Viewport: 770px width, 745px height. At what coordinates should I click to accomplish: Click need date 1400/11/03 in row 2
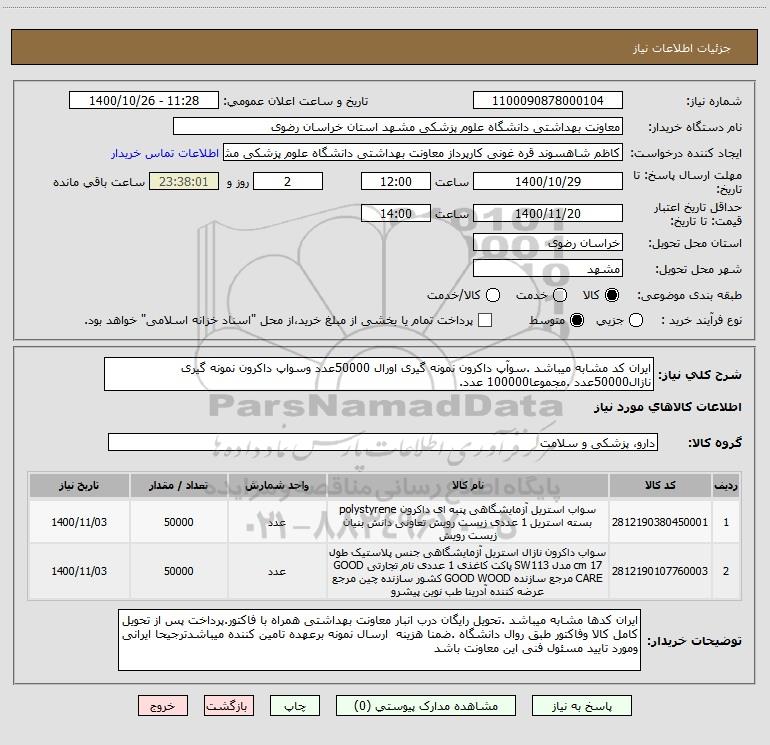[79, 571]
